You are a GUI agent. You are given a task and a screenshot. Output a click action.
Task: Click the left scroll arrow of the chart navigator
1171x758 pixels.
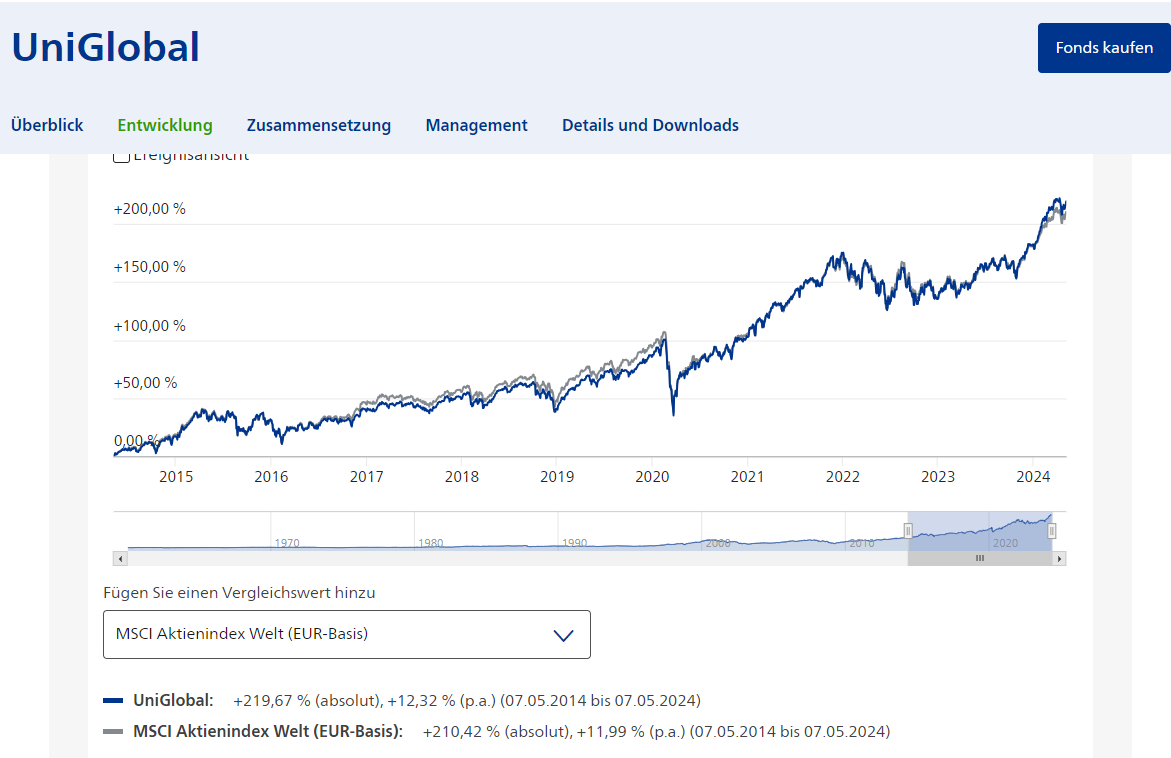(x=120, y=559)
